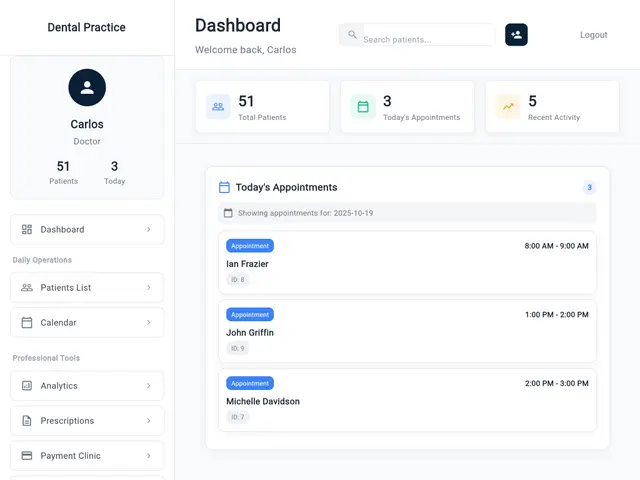Viewport: 640px width, 480px height.
Task: Click the Analytics chart icon in sidebar
Action: (27, 386)
